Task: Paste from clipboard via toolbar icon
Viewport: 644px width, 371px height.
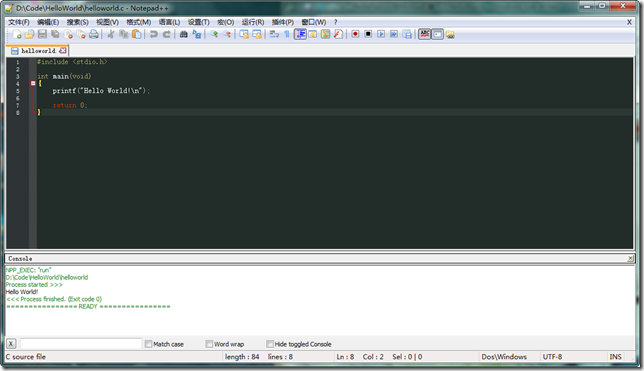Action: click(x=136, y=35)
